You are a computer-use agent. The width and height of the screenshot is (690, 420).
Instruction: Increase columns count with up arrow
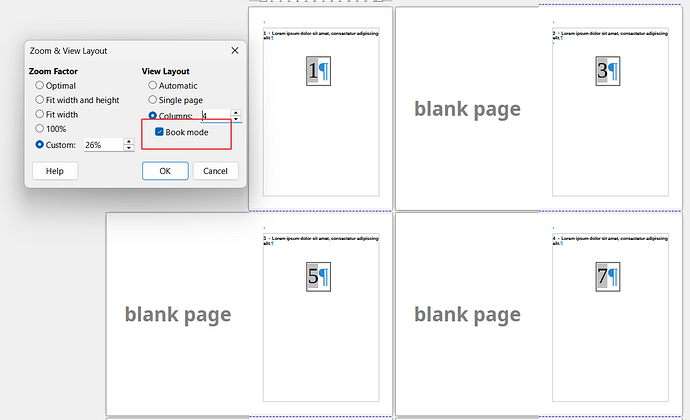236,112
